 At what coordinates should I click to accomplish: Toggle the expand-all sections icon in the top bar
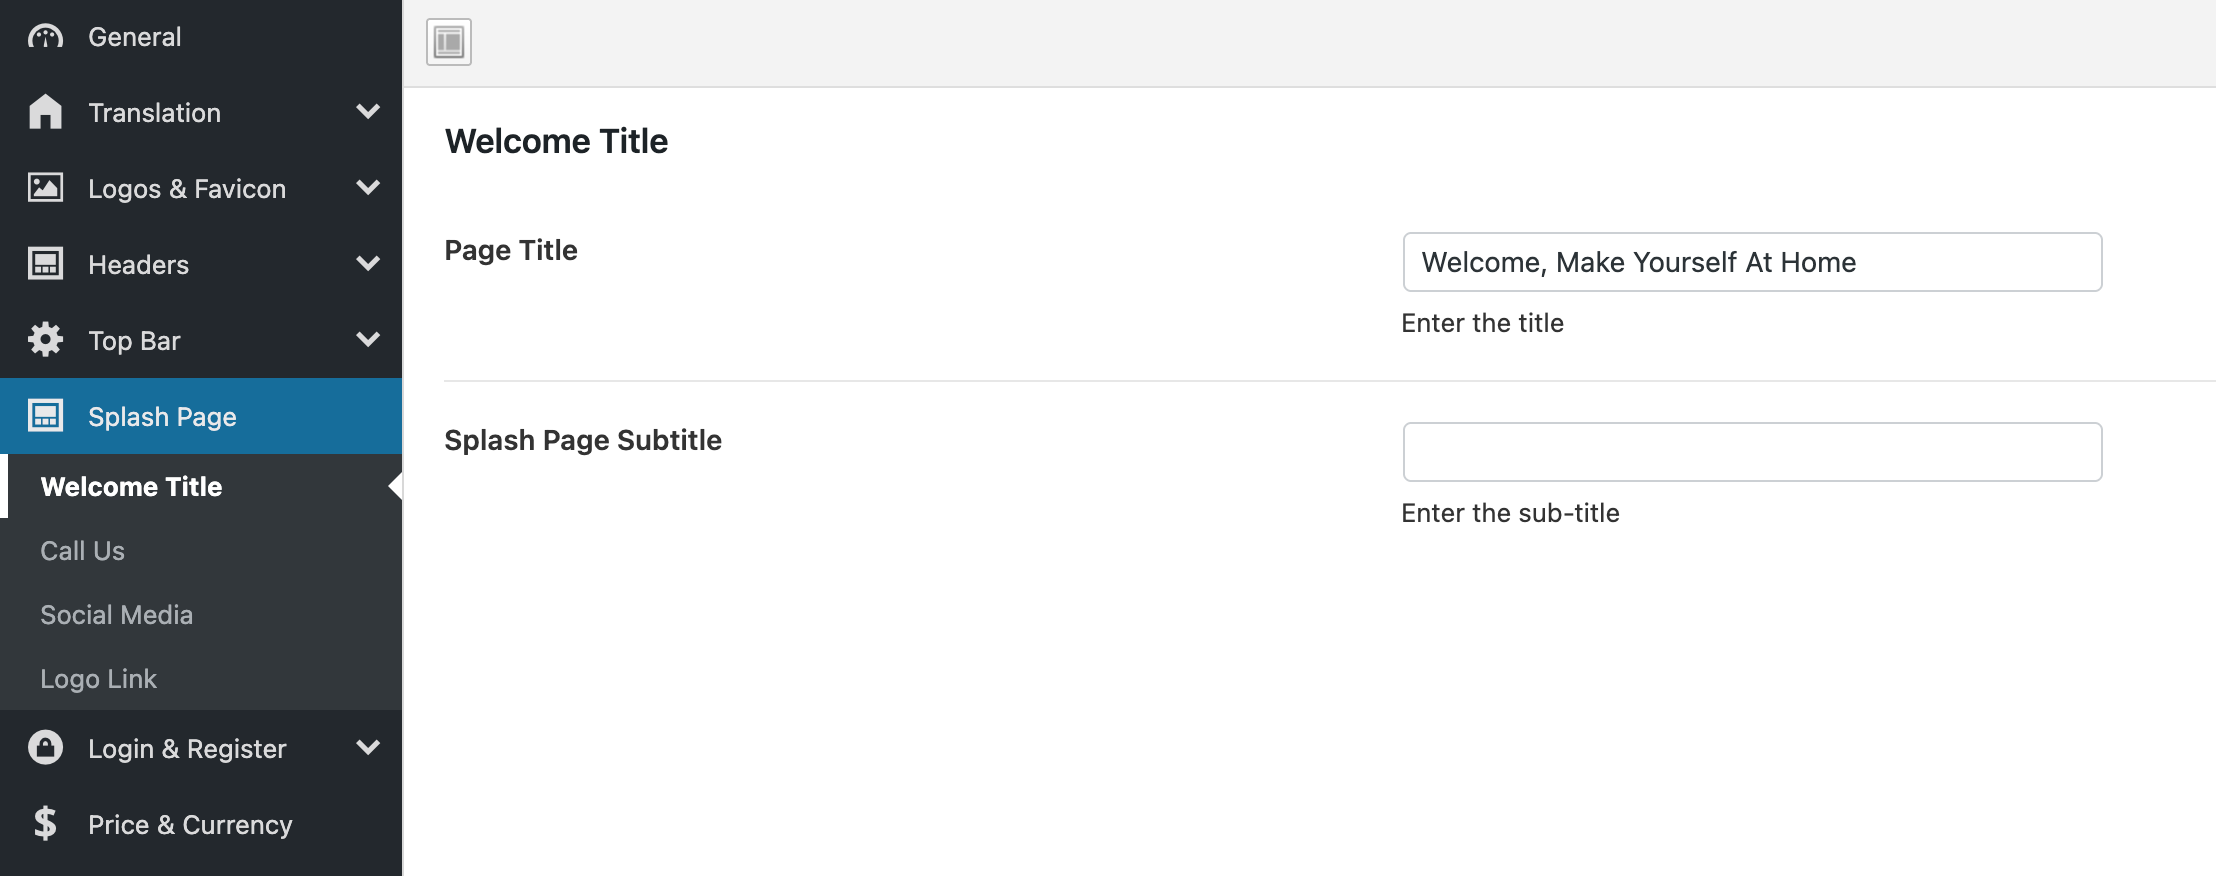coord(449,42)
